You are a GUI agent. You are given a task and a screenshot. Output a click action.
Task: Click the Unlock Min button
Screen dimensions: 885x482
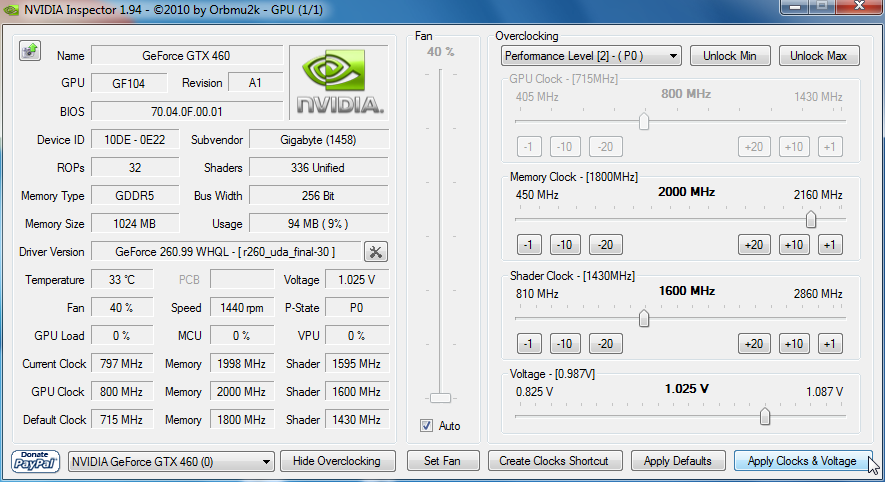point(730,56)
